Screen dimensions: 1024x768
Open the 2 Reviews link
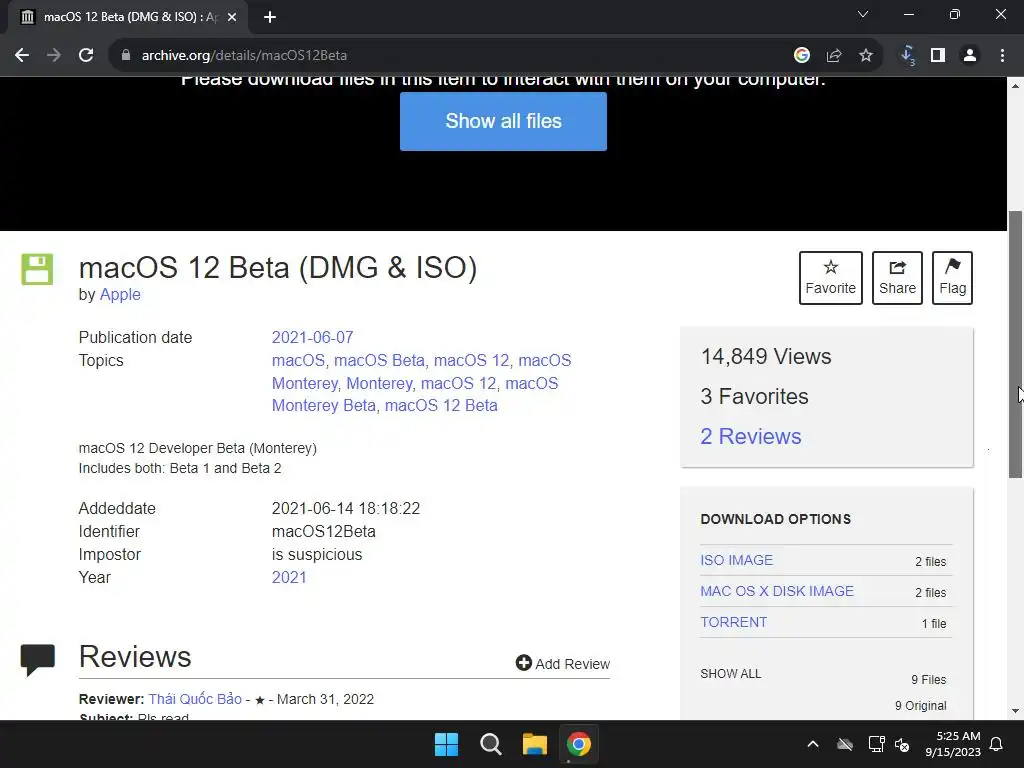(751, 436)
